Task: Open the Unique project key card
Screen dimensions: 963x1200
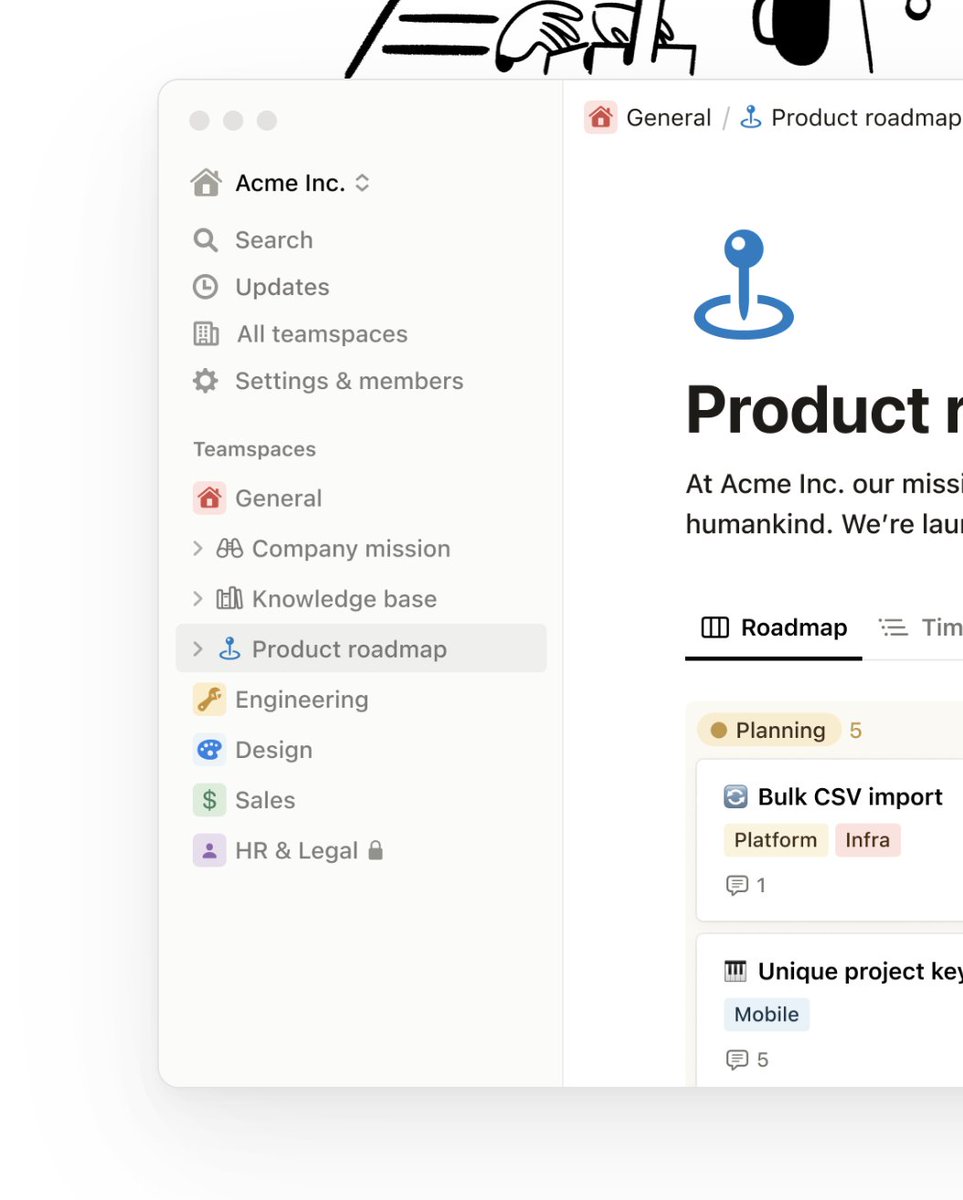Action: pyautogui.click(x=830, y=1010)
